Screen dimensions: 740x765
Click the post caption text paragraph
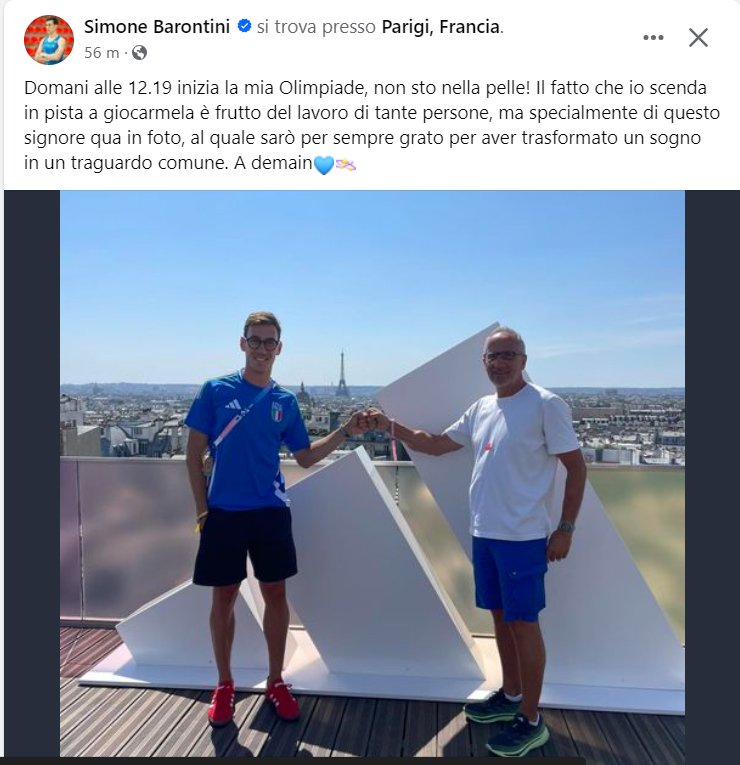(372, 125)
